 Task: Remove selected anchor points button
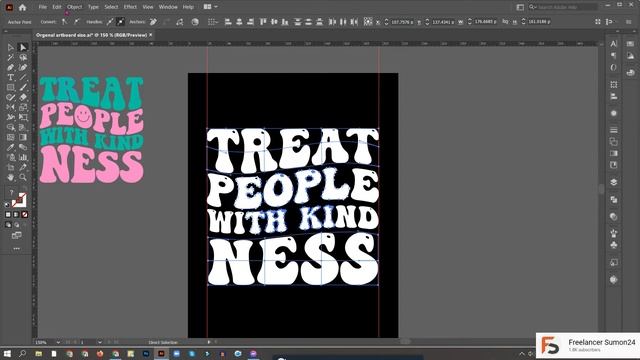(x=153, y=22)
